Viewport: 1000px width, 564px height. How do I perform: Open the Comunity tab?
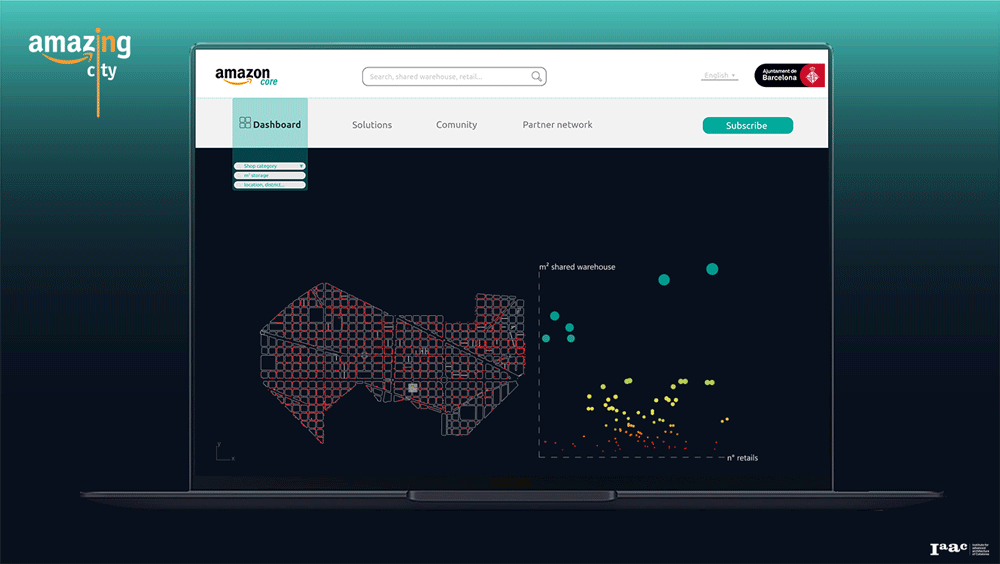tap(456, 125)
